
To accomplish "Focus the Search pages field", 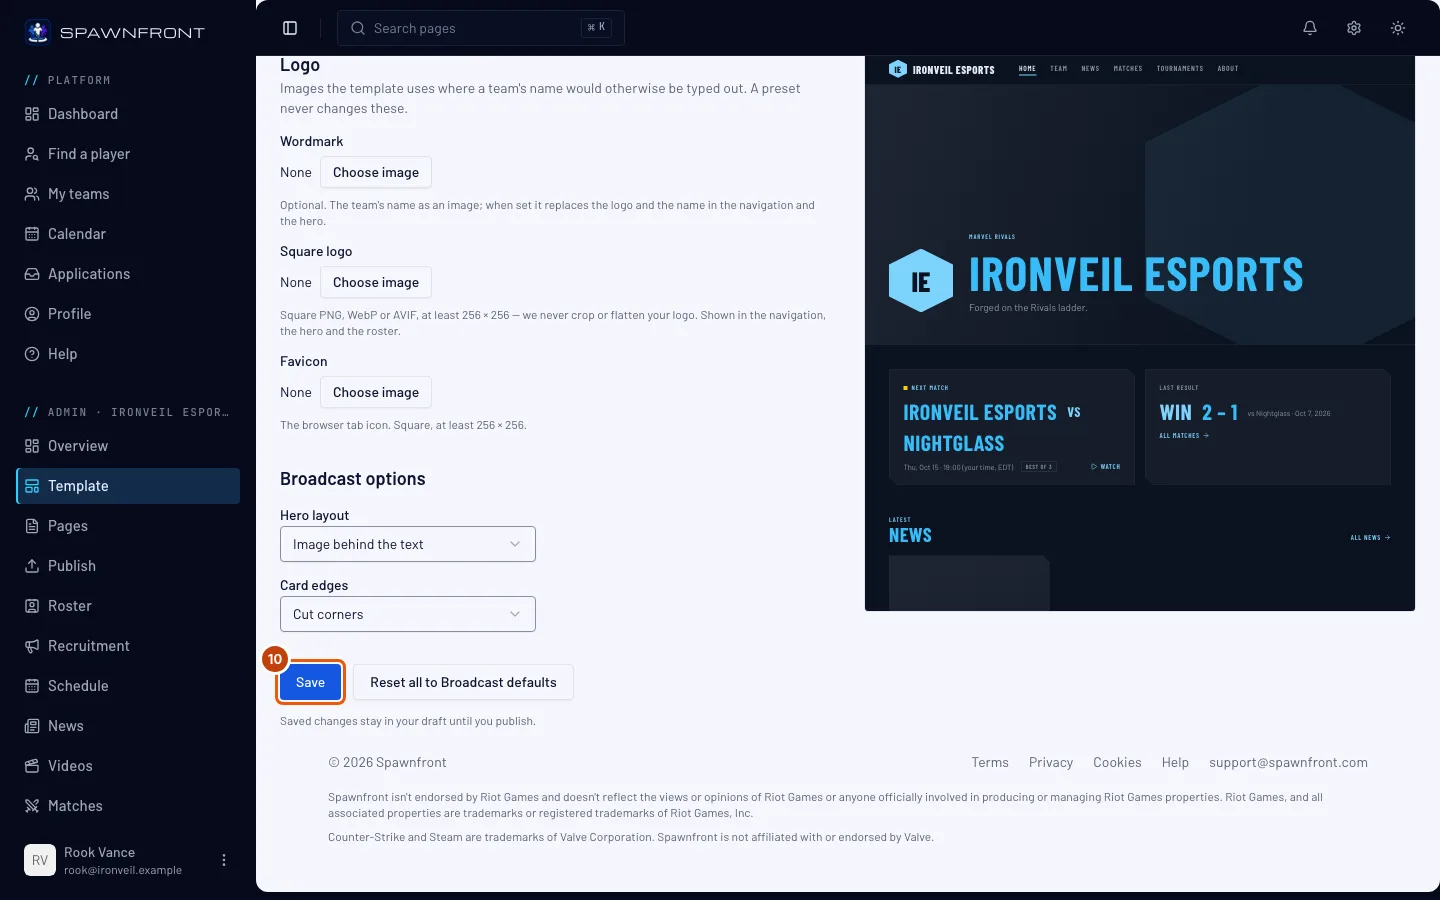I will 481,28.
